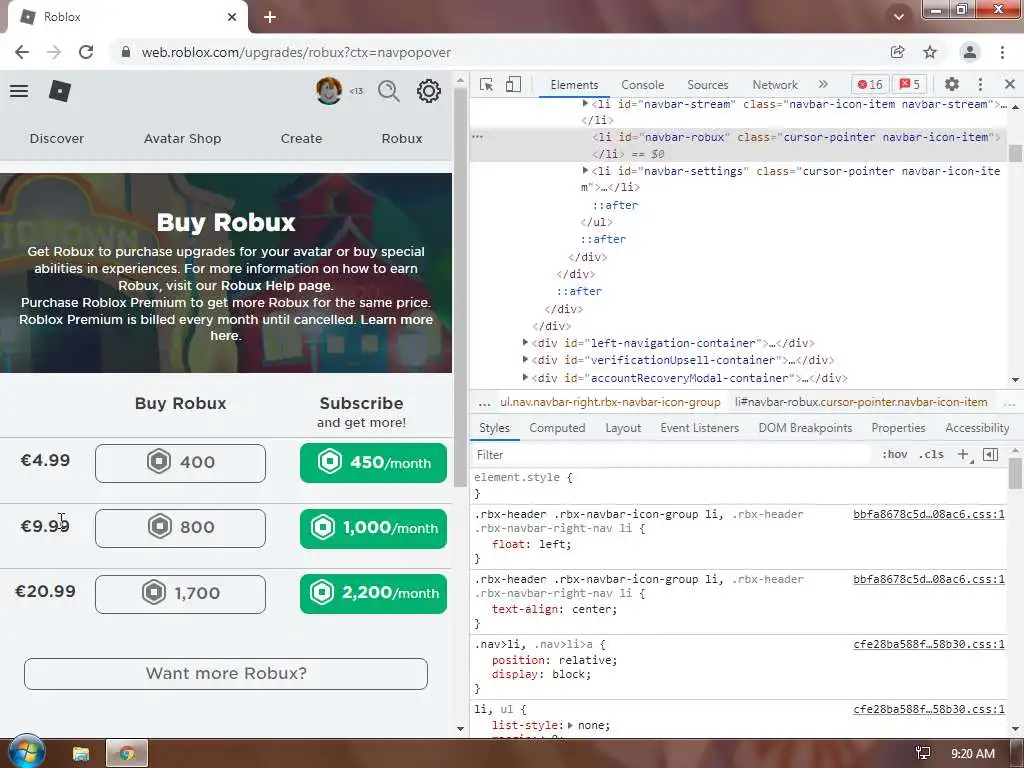The height and width of the screenshot is (768, 1024).
Task: Open the Event Listeners tab
Action: click(699, 428)
